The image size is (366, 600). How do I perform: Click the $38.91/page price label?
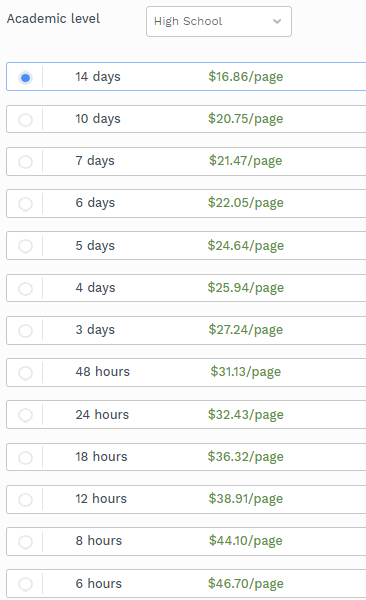pos(245,499)
